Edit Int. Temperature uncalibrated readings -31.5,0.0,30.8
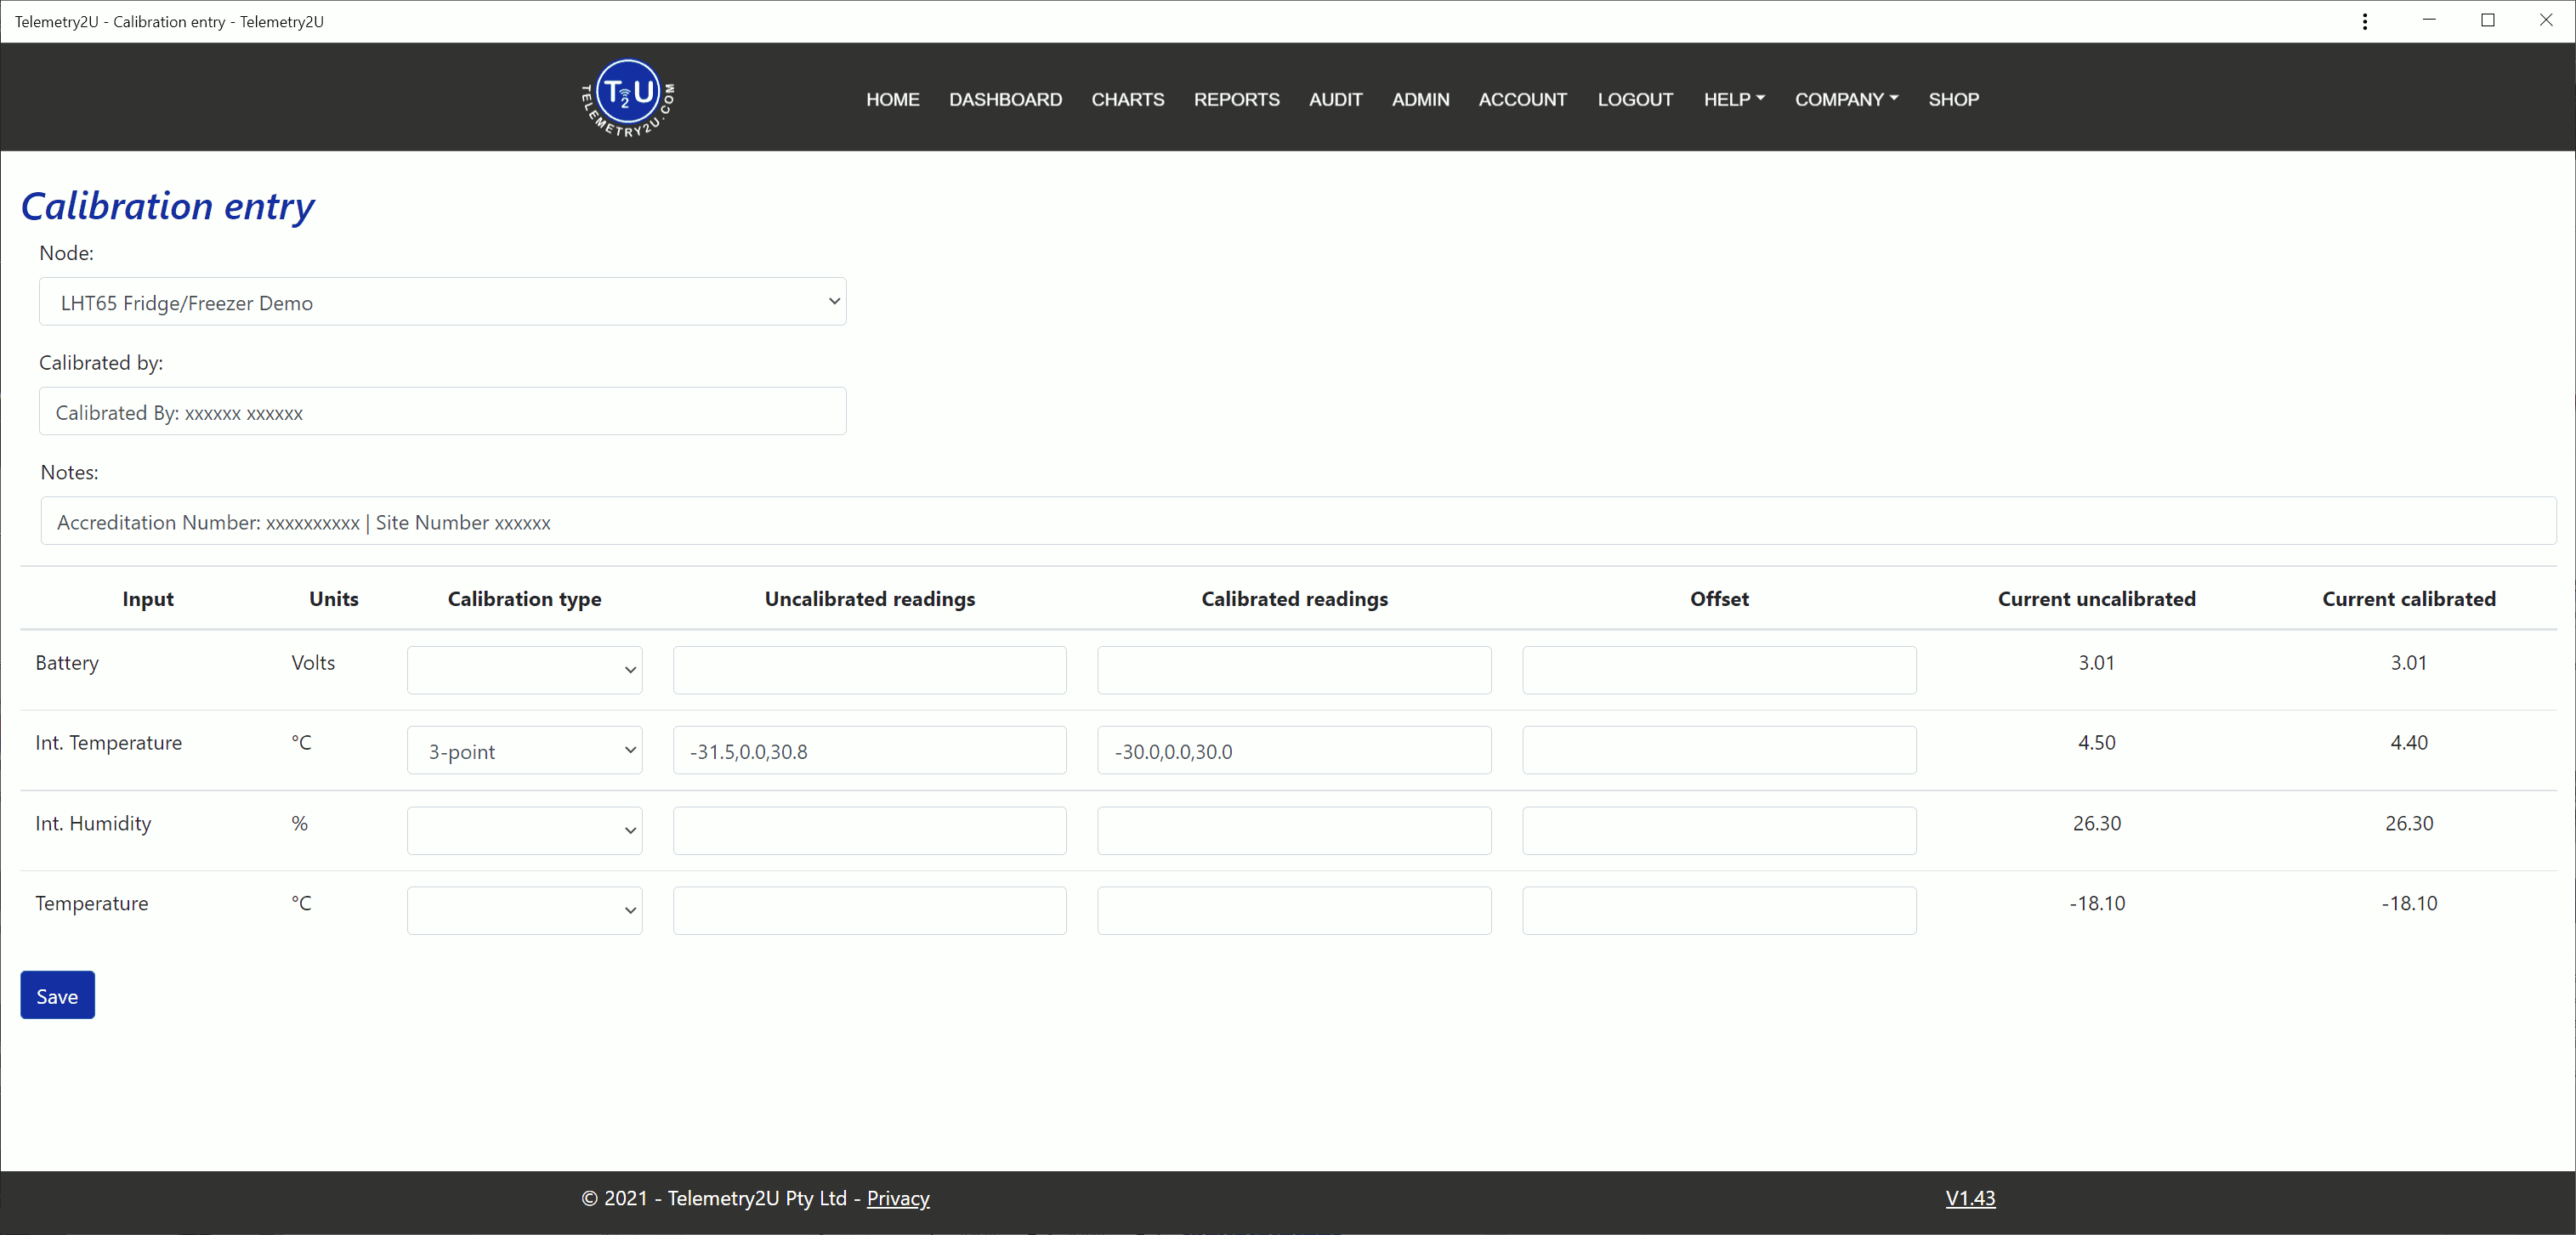The image size is (2576, 1235). pos(869,750)
